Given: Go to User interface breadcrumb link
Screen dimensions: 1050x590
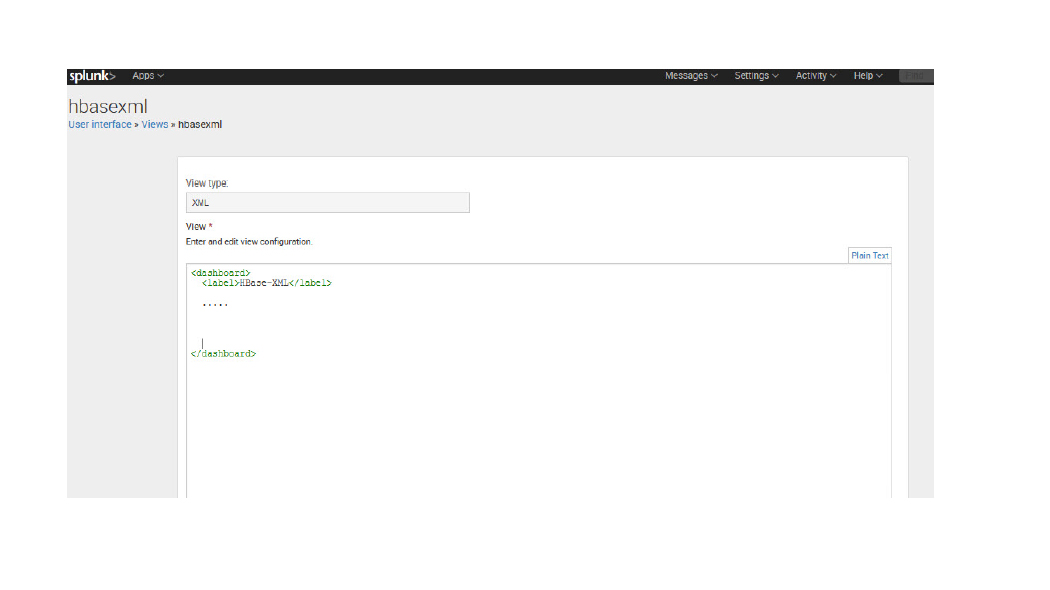Looking at the screenshot, I should click(x=99, y=125).
